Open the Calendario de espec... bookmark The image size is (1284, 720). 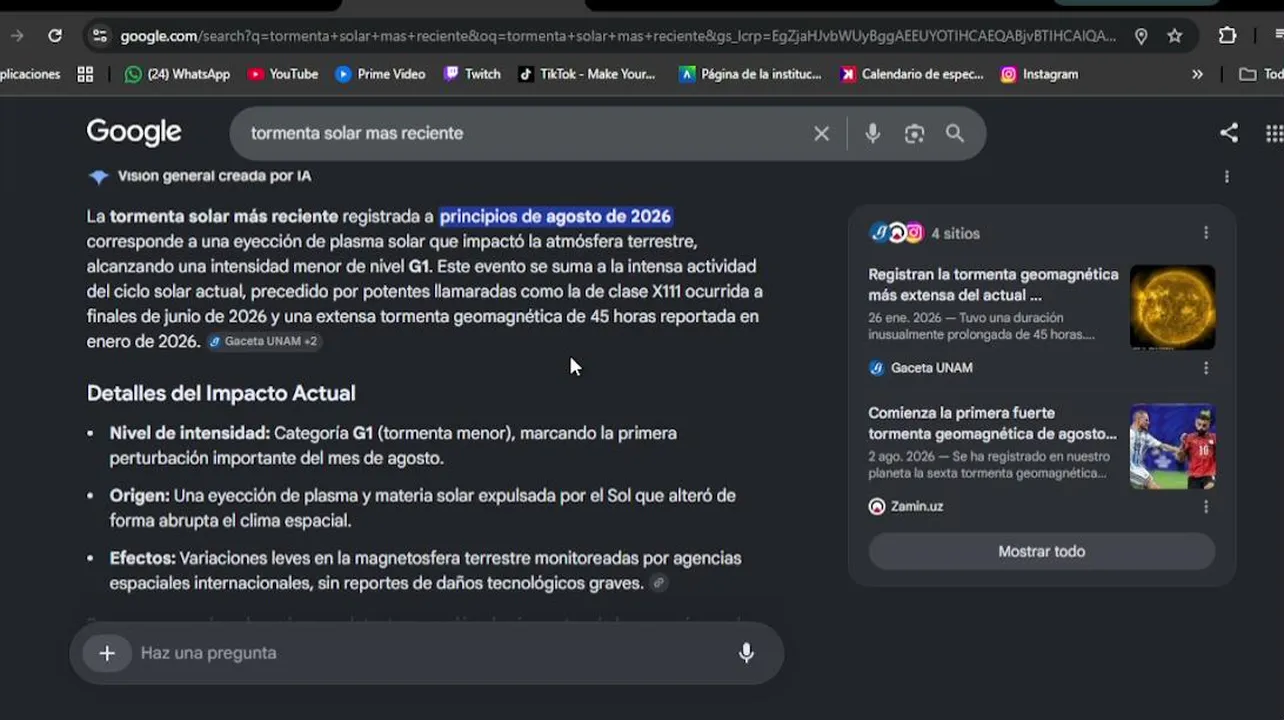(912, 74)
